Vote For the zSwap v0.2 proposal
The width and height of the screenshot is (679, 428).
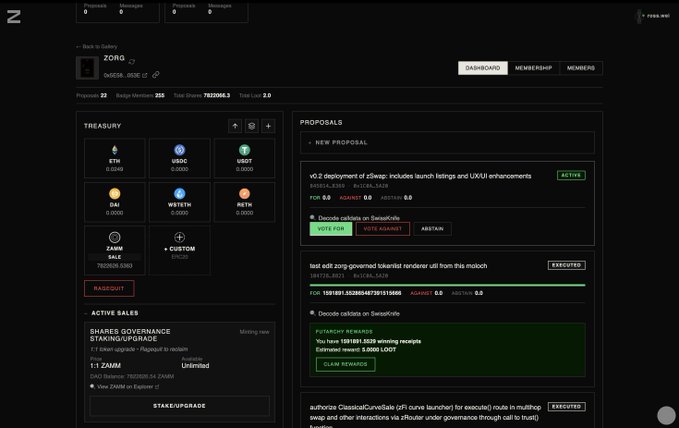[331, 229]
